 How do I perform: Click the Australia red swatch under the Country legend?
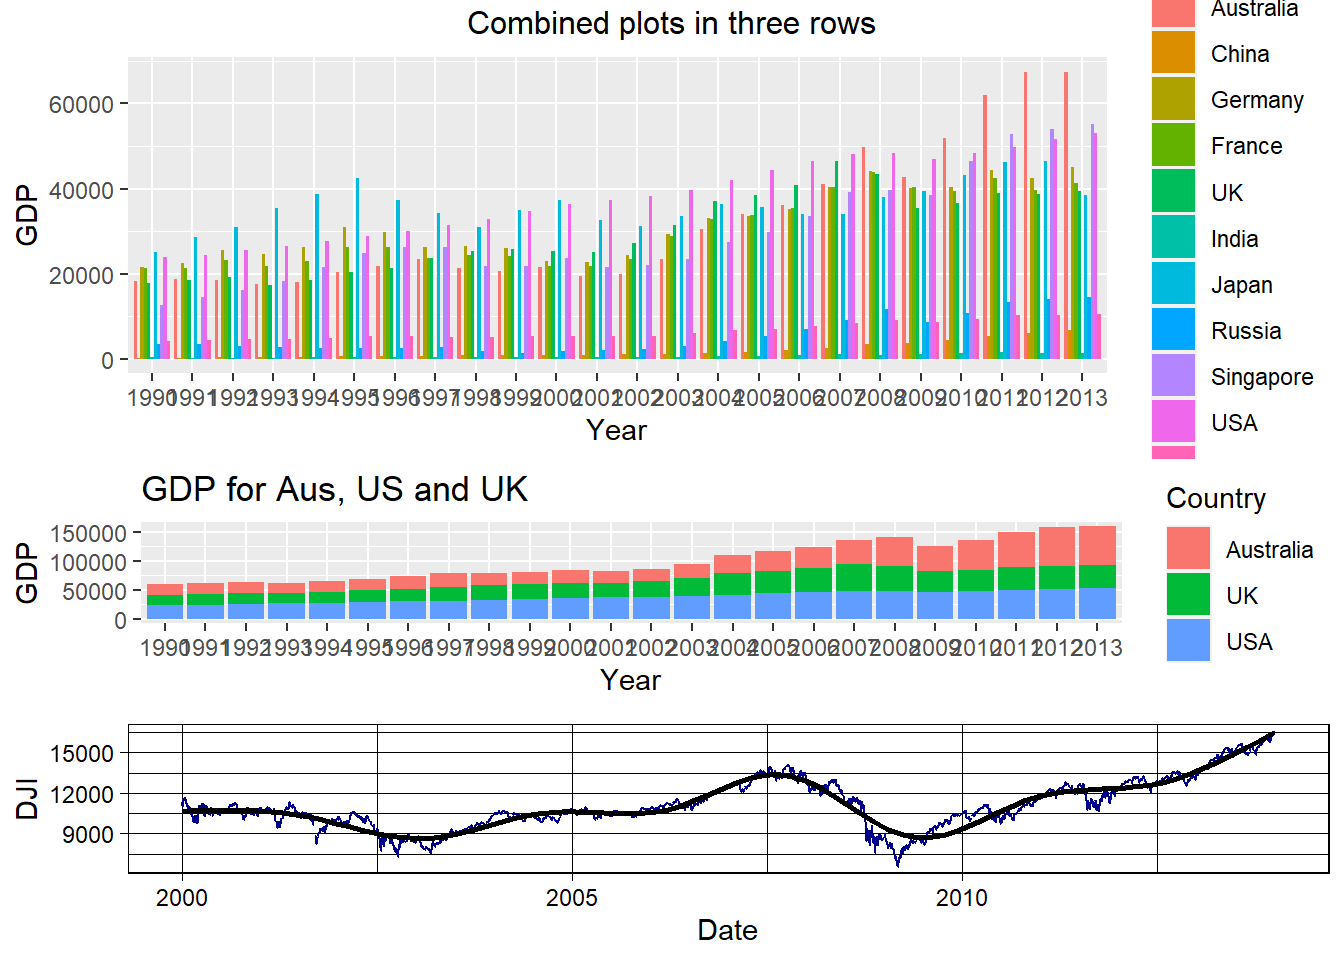(1188, 549)
